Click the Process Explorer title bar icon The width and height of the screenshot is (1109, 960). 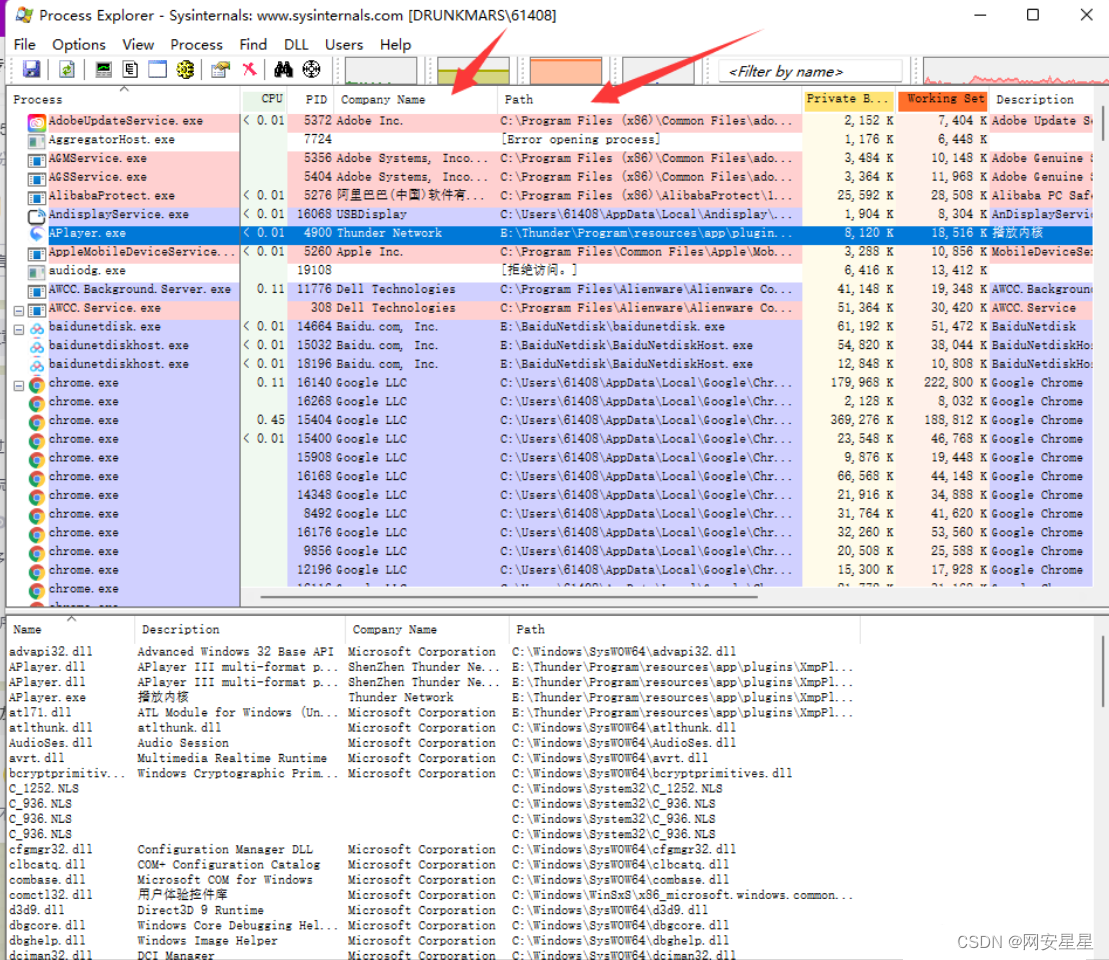pyautogui.click(x=24, y=15)
